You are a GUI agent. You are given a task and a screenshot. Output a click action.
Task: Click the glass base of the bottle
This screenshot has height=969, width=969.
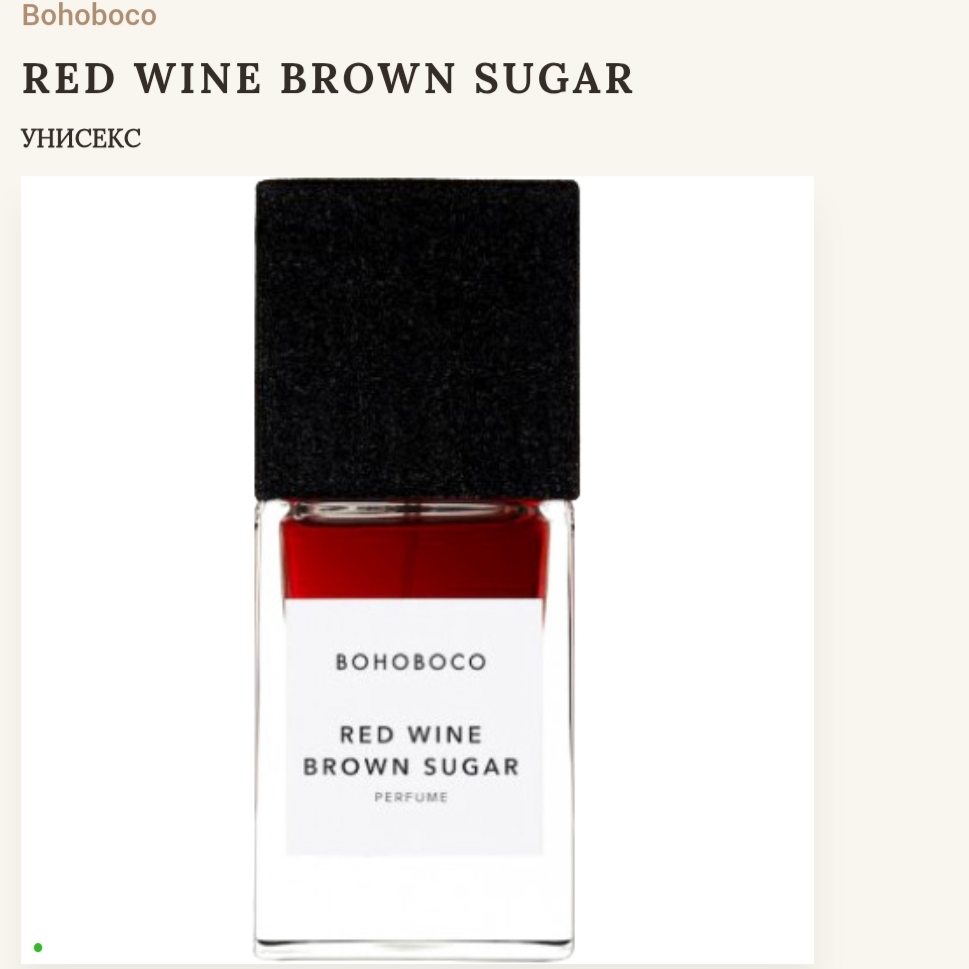[x=414, y=908]
